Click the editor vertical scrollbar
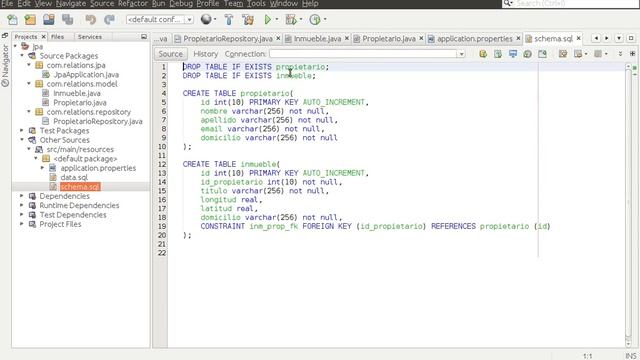Image resolution: width=640 pixels, height=360 pixels. [629, 204]
